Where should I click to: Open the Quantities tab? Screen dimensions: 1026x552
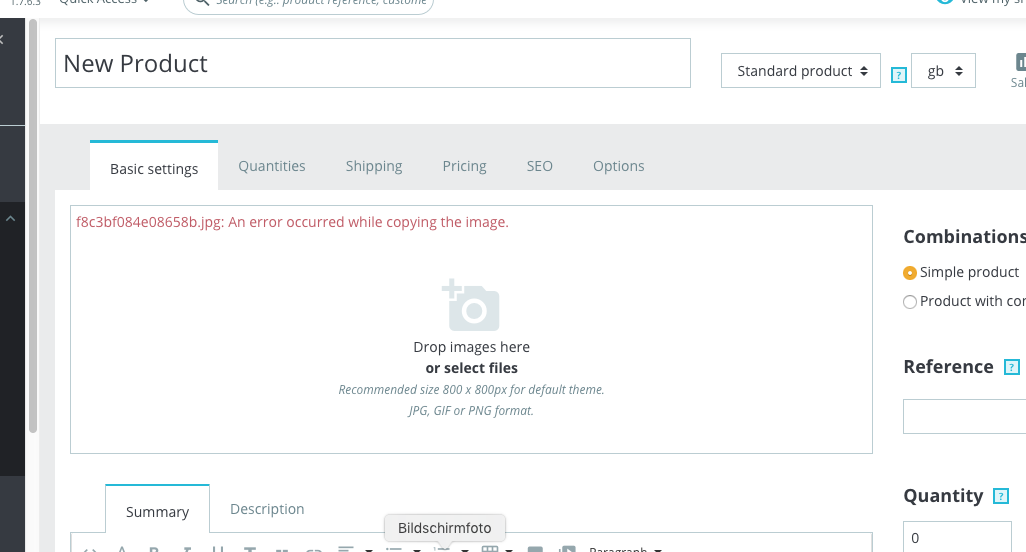(272, 166)
